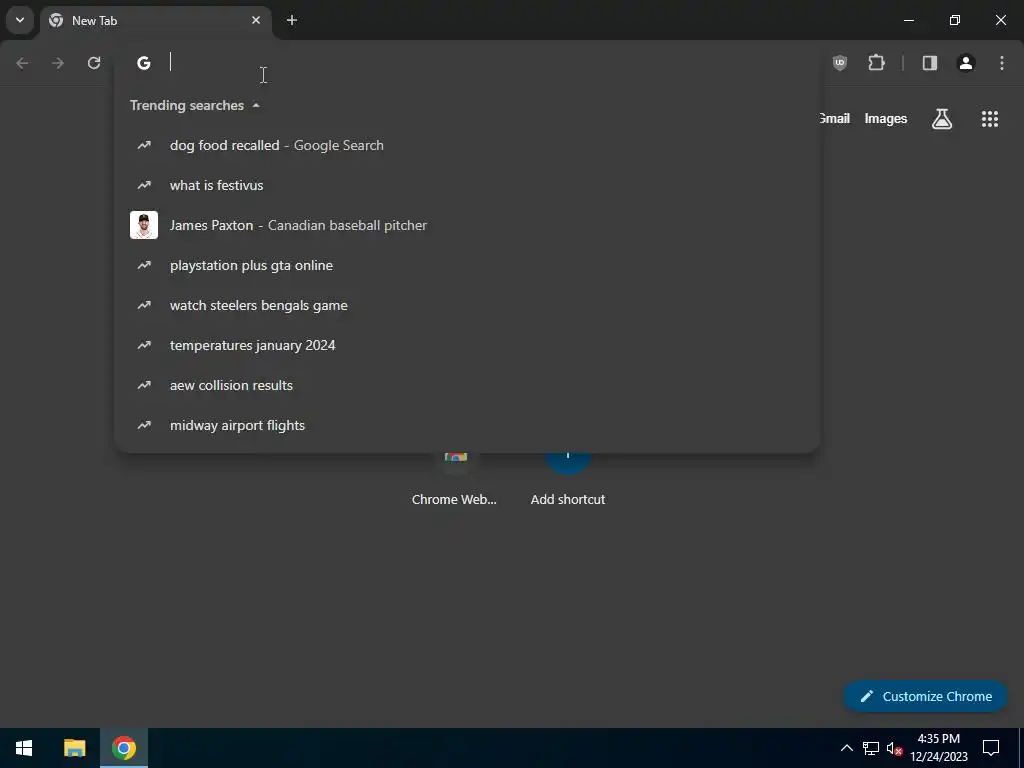Choose 'watch steelers bengals game' suggestion
The width and height of the screenshot is (1024, 768).
(467, 305)
